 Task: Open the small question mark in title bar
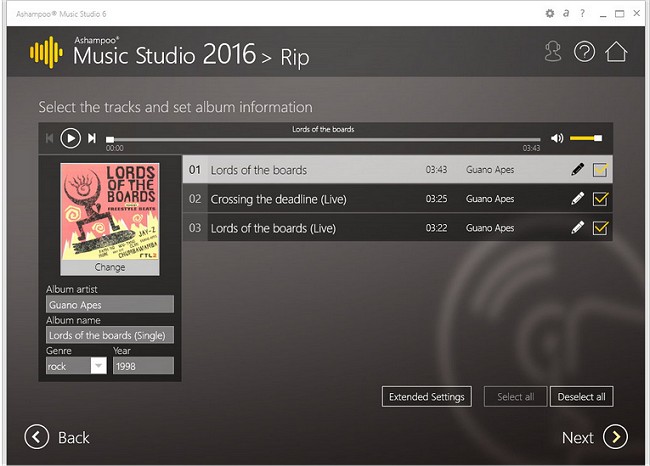(x=582, y=13)
